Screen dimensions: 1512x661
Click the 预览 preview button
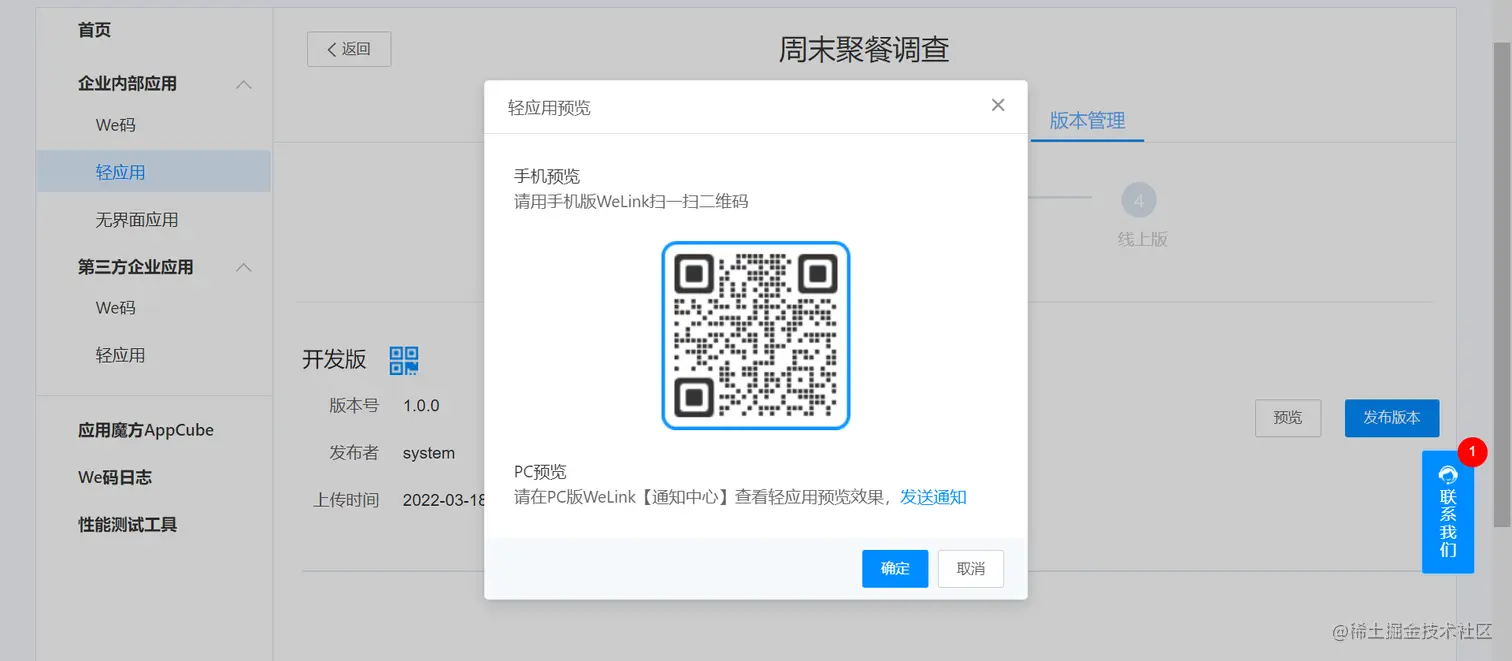(1287, 418)
